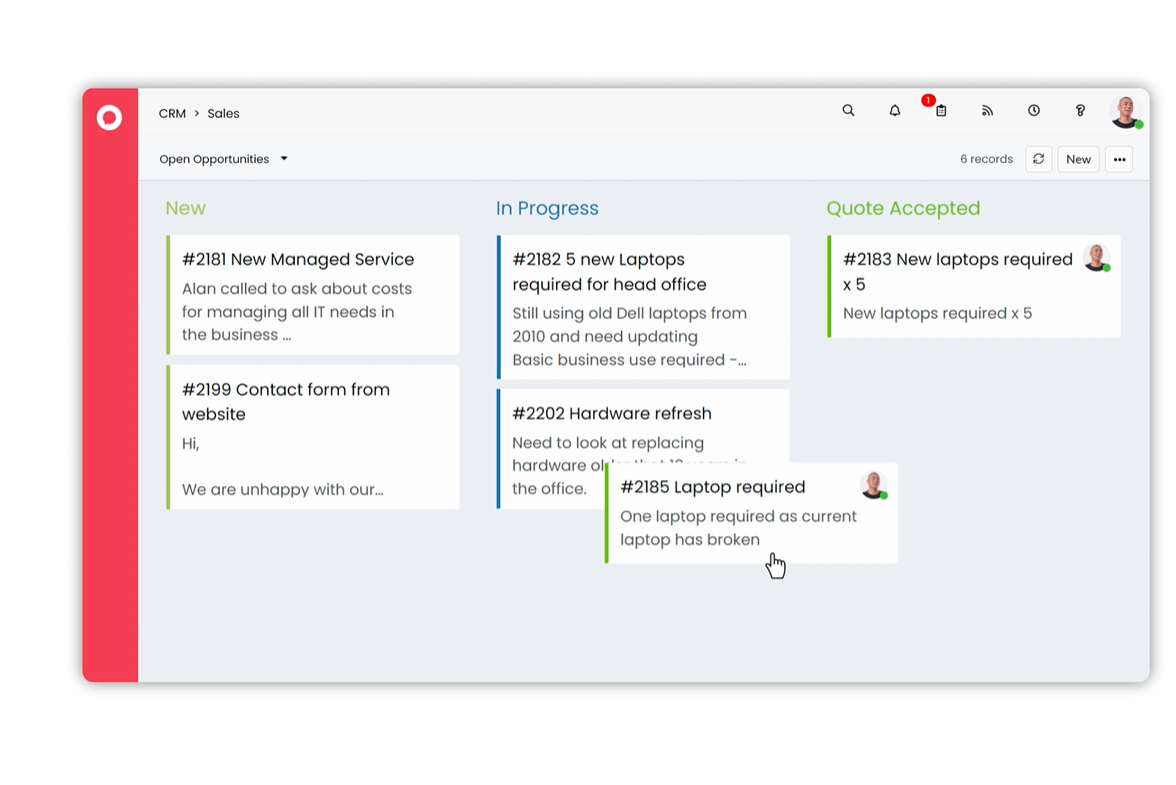Click the RSS feed icon
Screen dimensions: 1176x785
pyautogui.click(x=987, y=111)
